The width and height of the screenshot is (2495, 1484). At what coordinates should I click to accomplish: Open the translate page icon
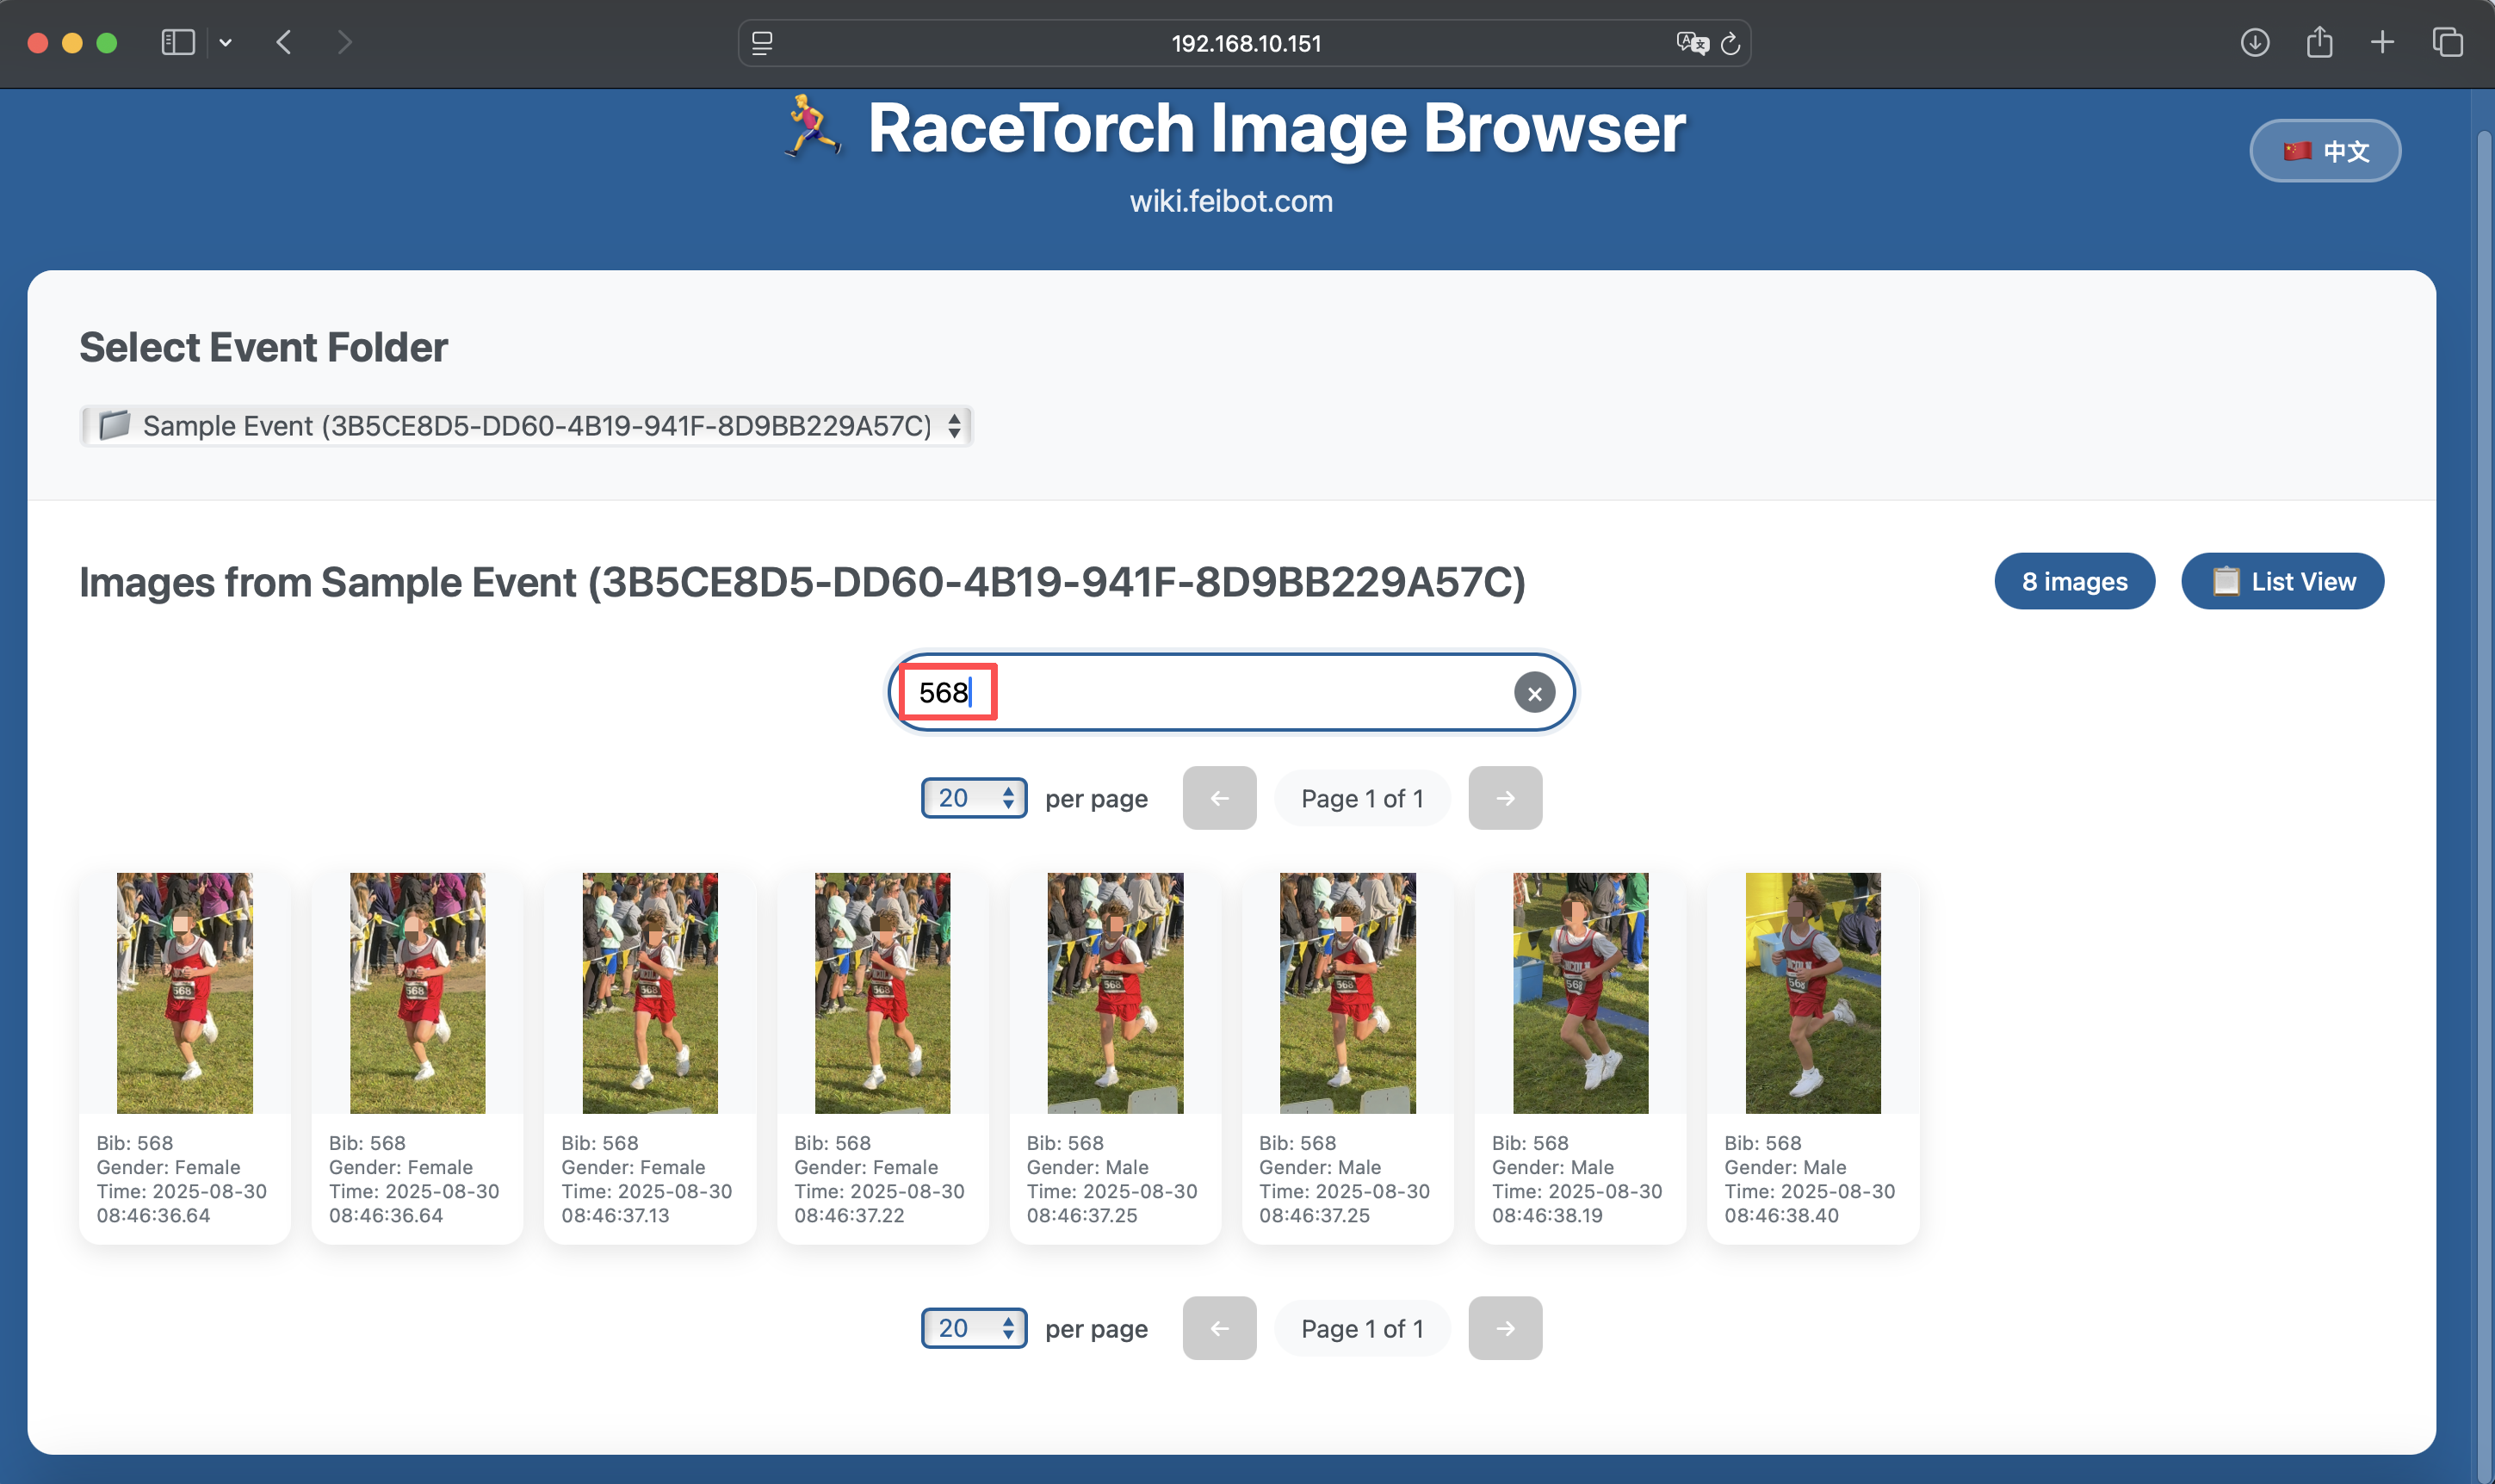1691,43
